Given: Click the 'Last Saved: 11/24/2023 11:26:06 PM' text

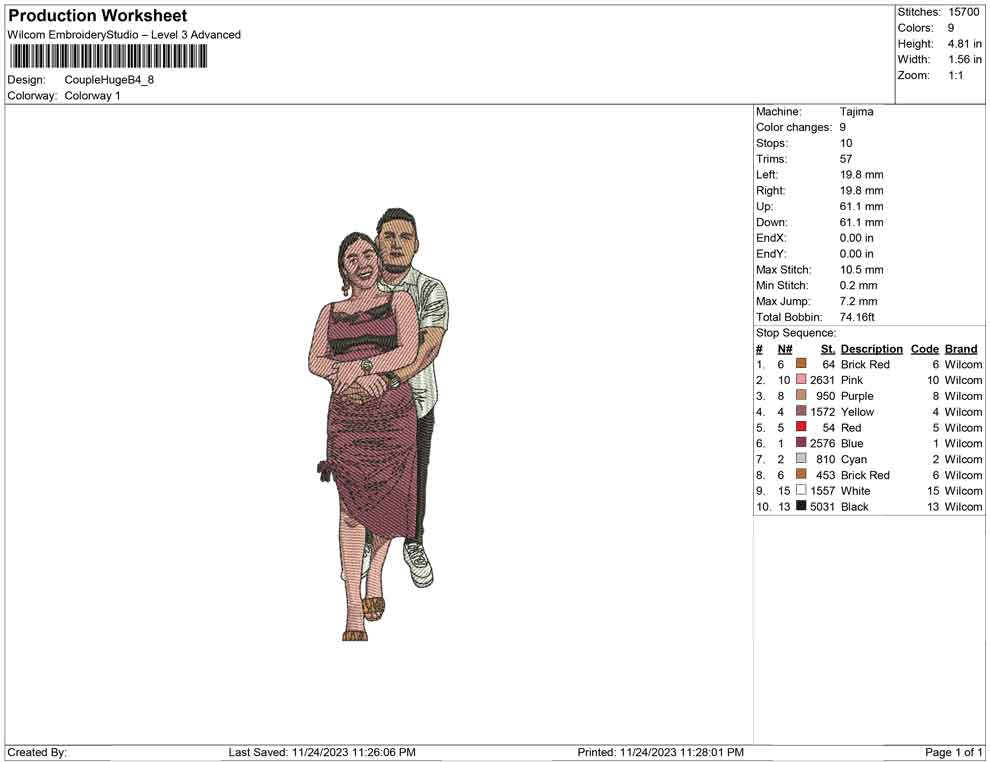Looking at the screenshot, I should [x=322, y=752].
